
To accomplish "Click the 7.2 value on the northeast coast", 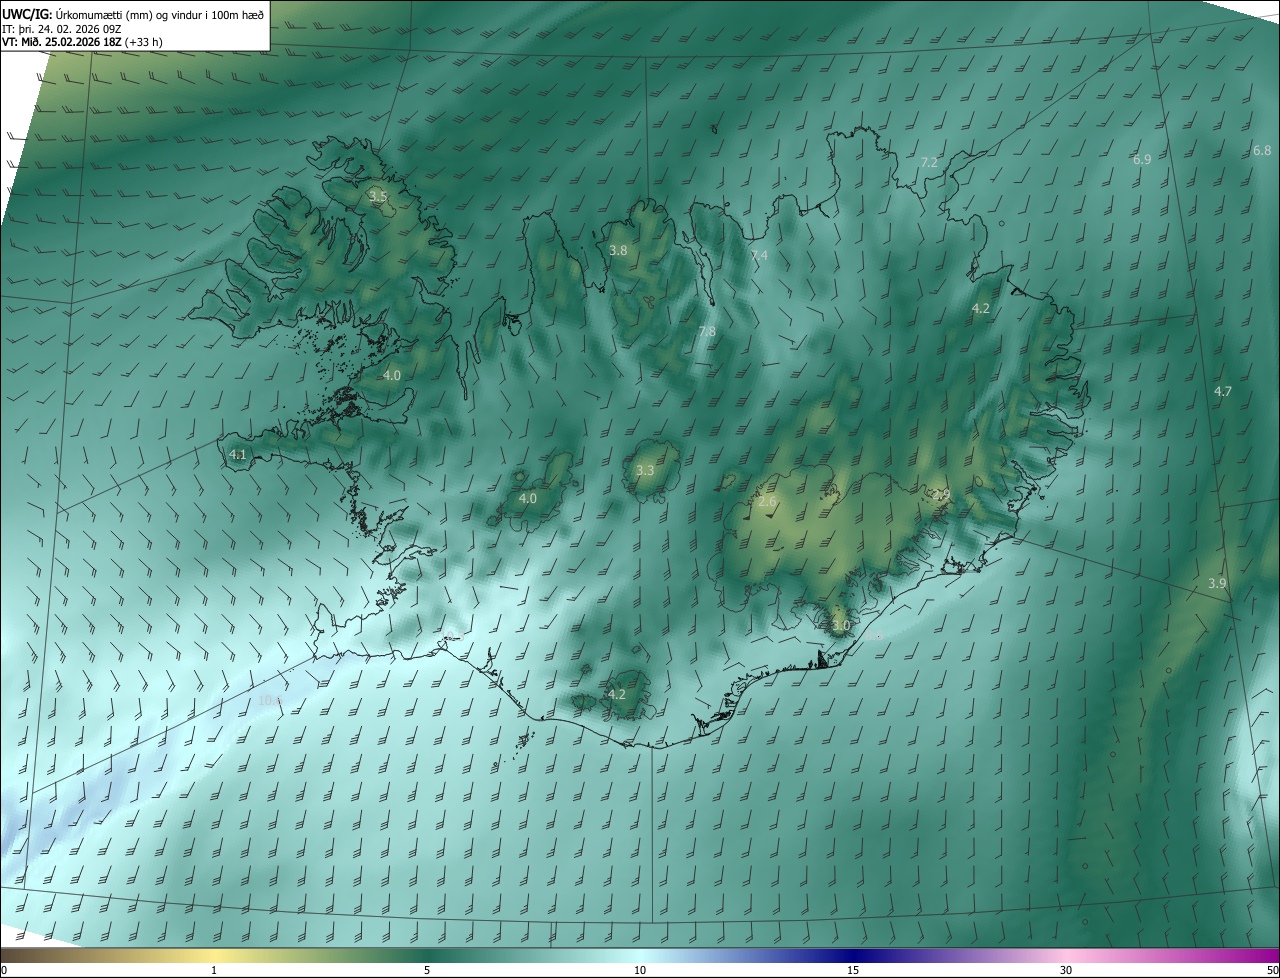I will (929, 162).
